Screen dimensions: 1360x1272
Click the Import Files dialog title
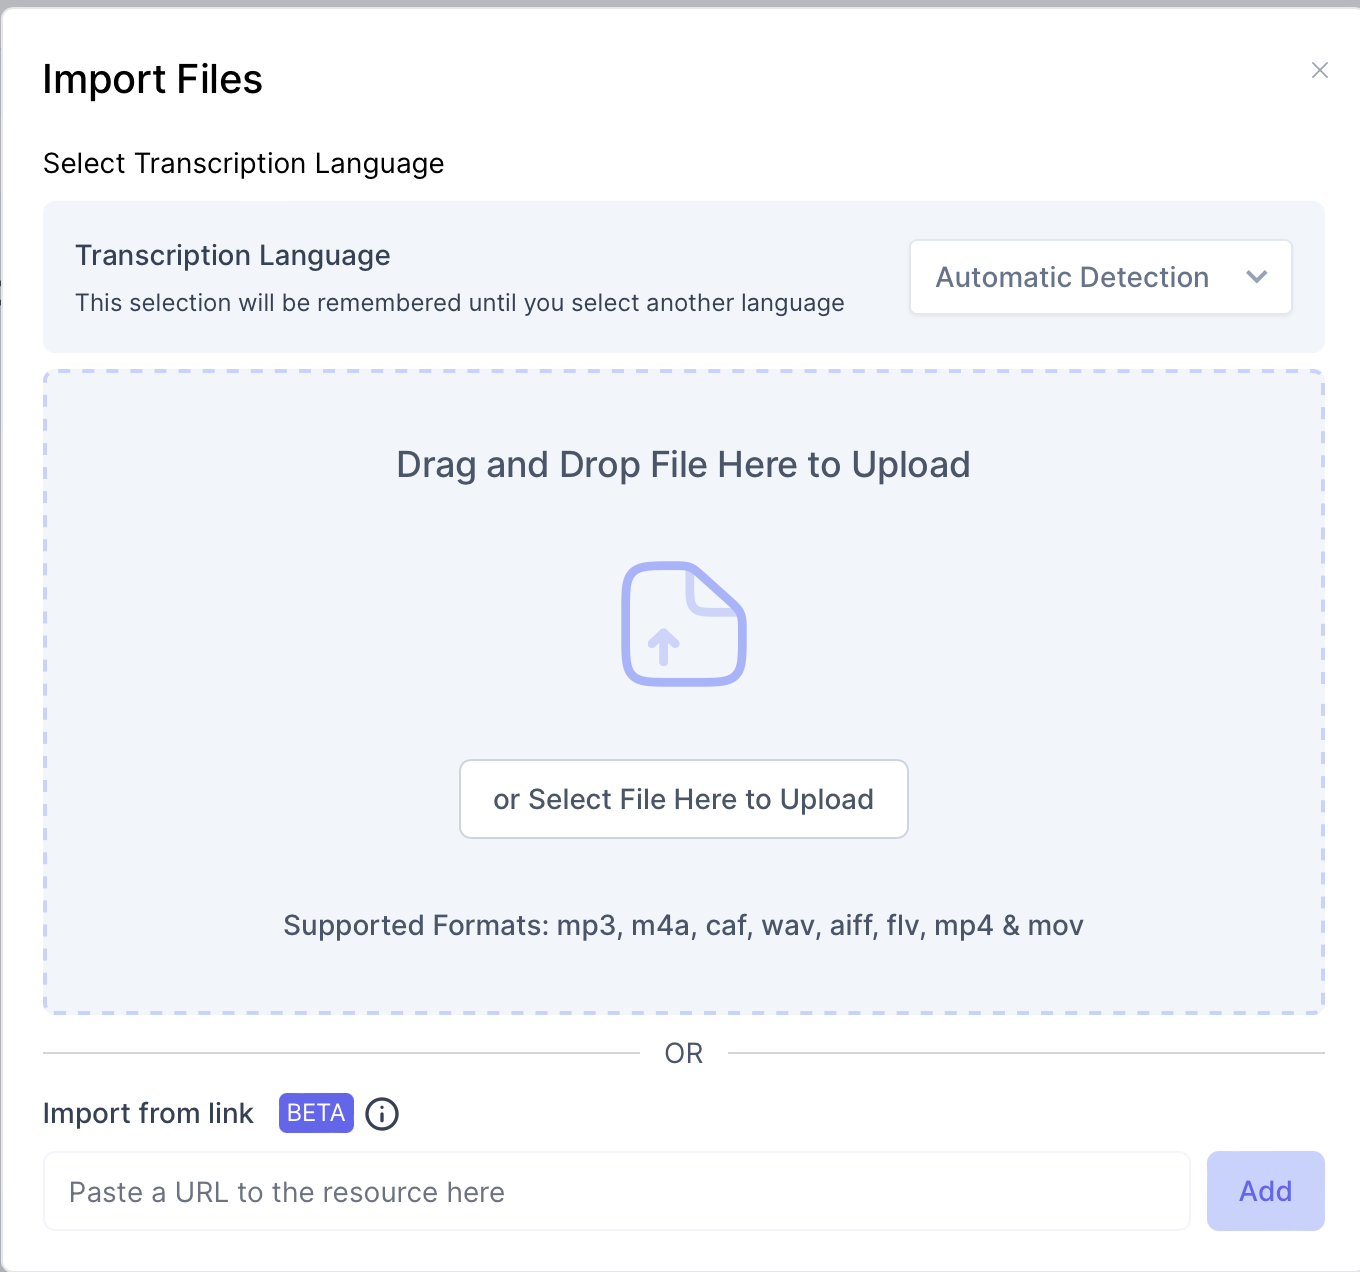click(x=152, y=79)
